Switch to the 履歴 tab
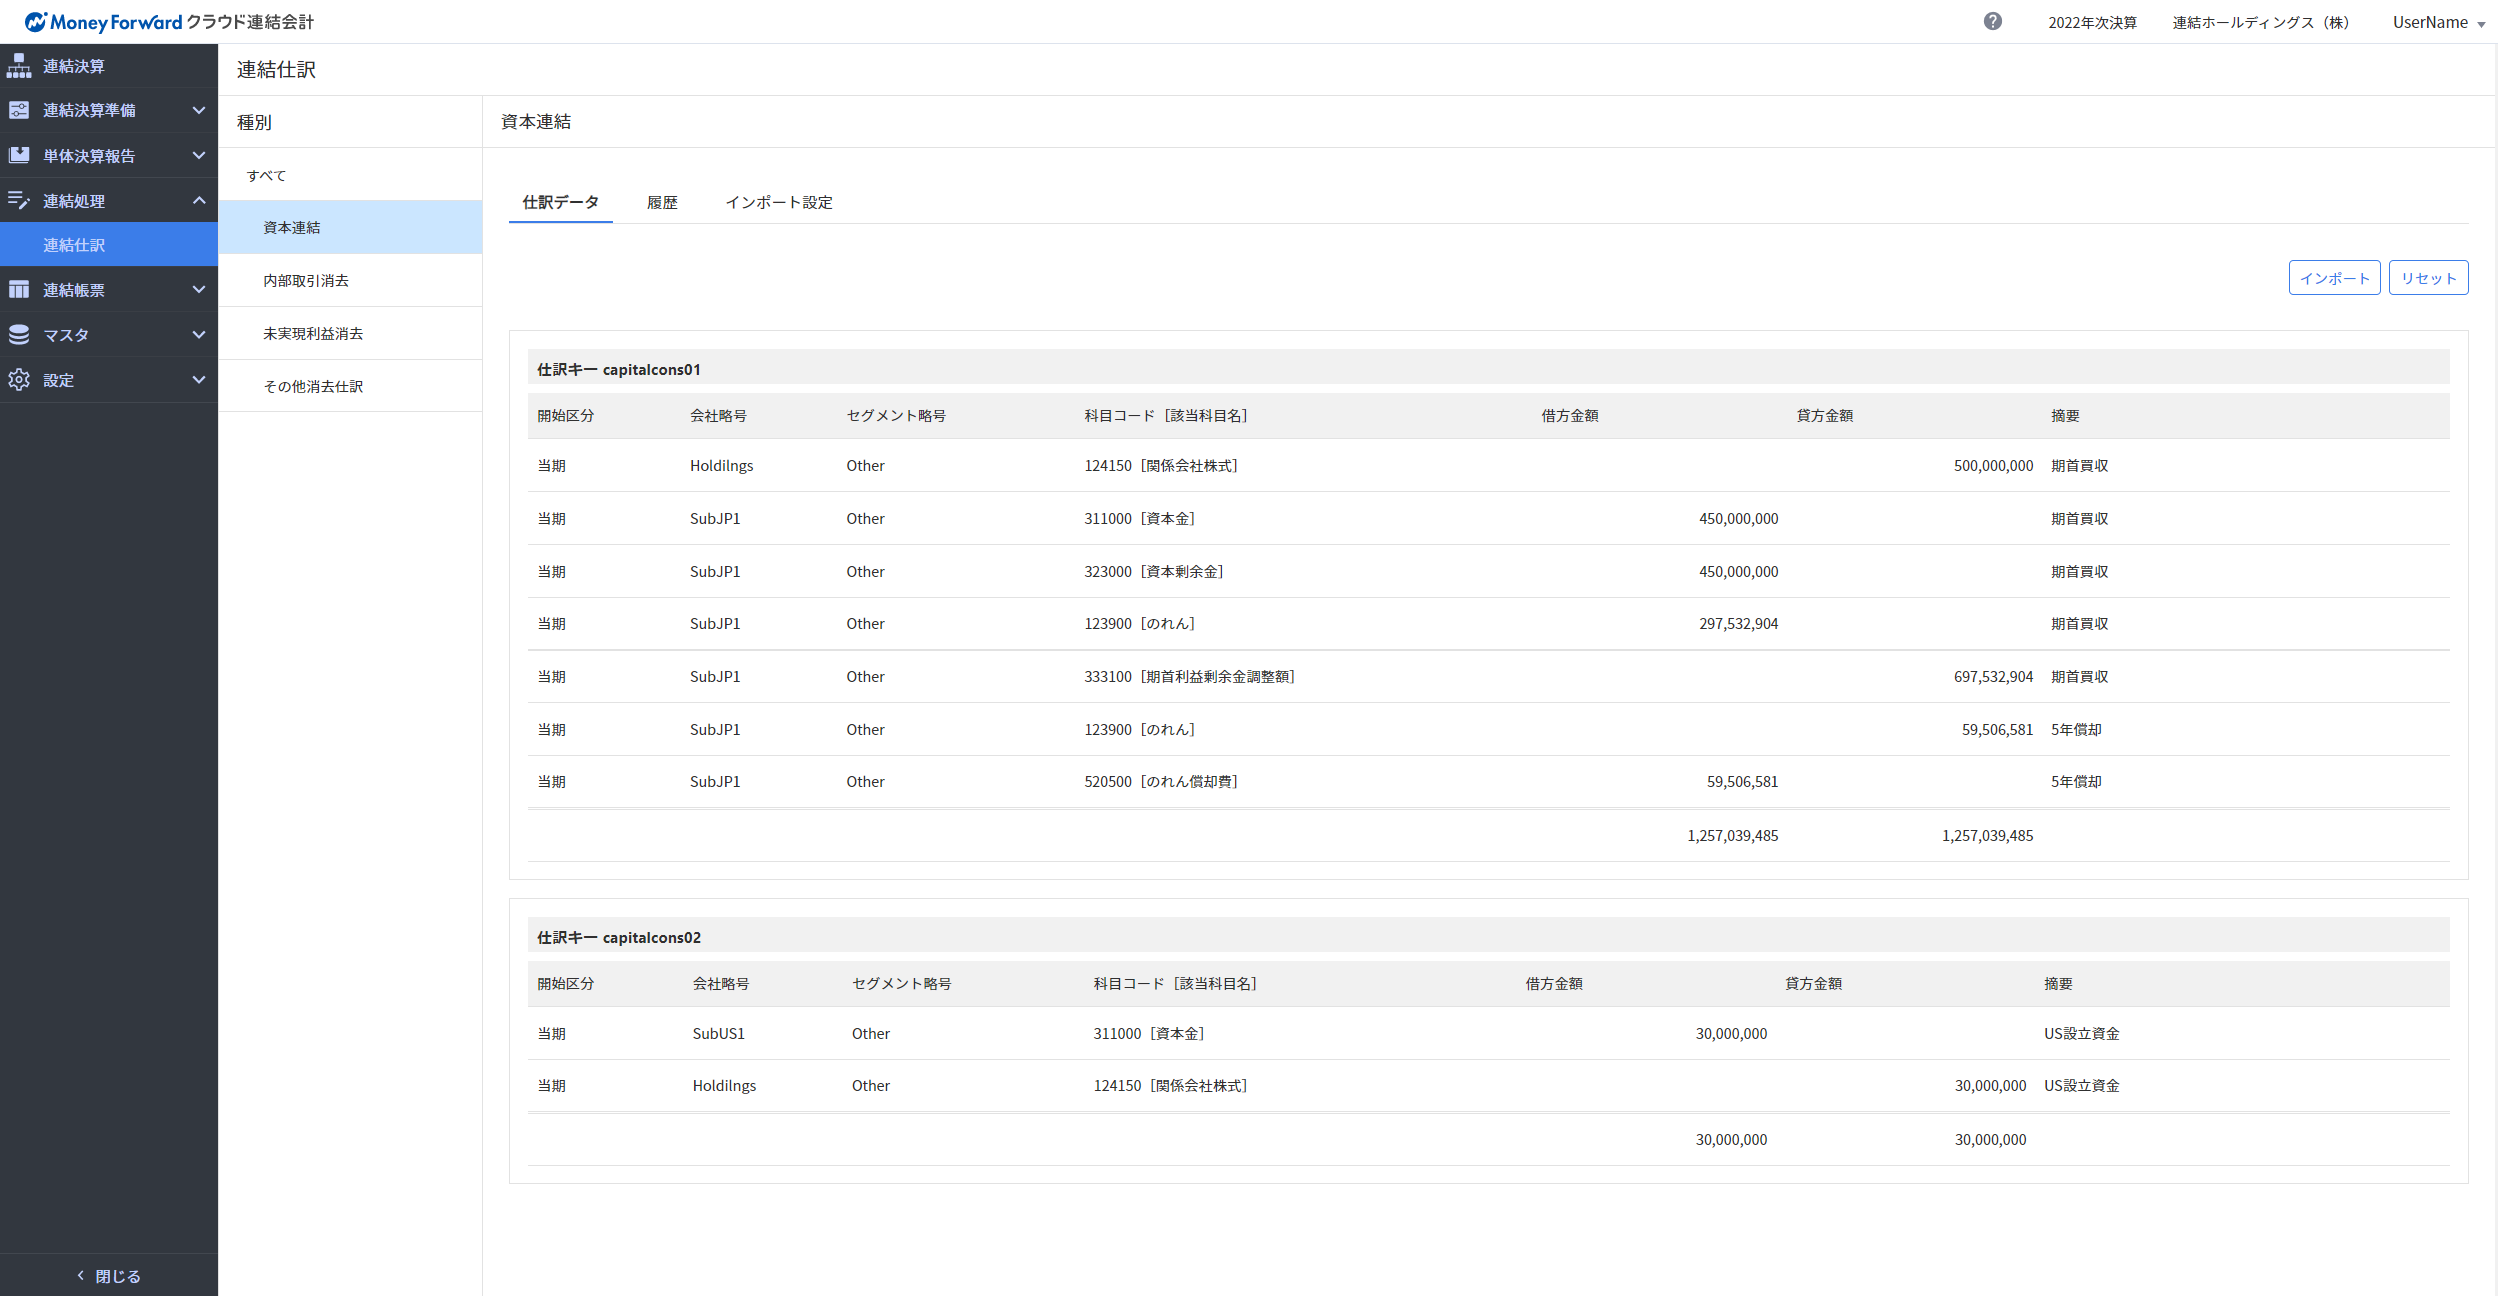Viewport: 2498px width, 1296px height. point(661,203)
